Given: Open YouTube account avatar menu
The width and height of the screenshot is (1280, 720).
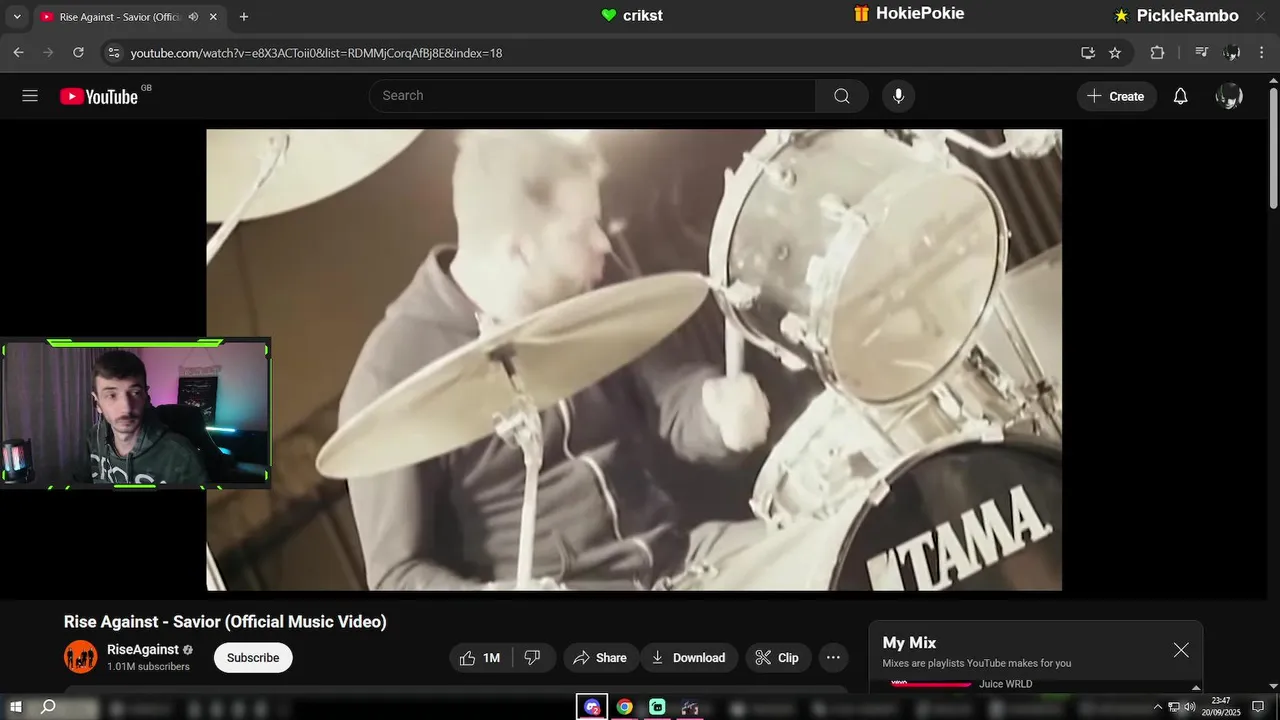Looking at the screenshot, I should [1229, 96].
